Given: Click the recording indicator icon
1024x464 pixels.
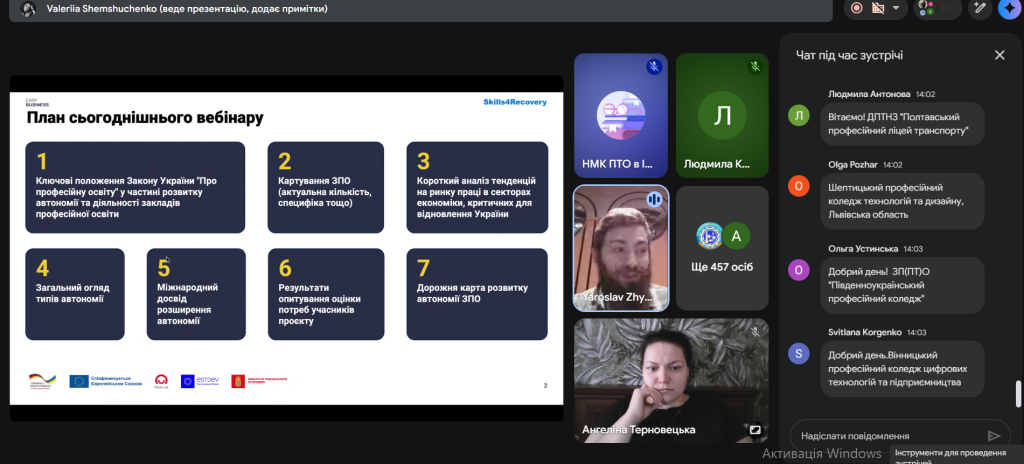Looking at the screenshot, I should click(x=857, y=8).
